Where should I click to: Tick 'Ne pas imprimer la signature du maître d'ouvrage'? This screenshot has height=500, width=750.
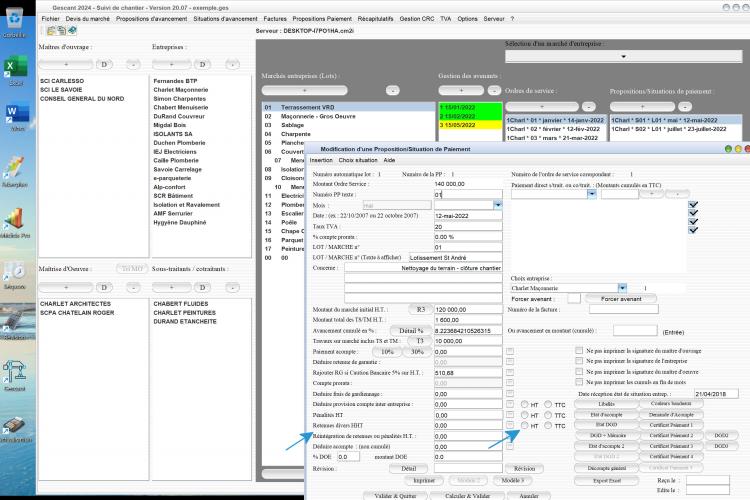[x=579, y=351]
